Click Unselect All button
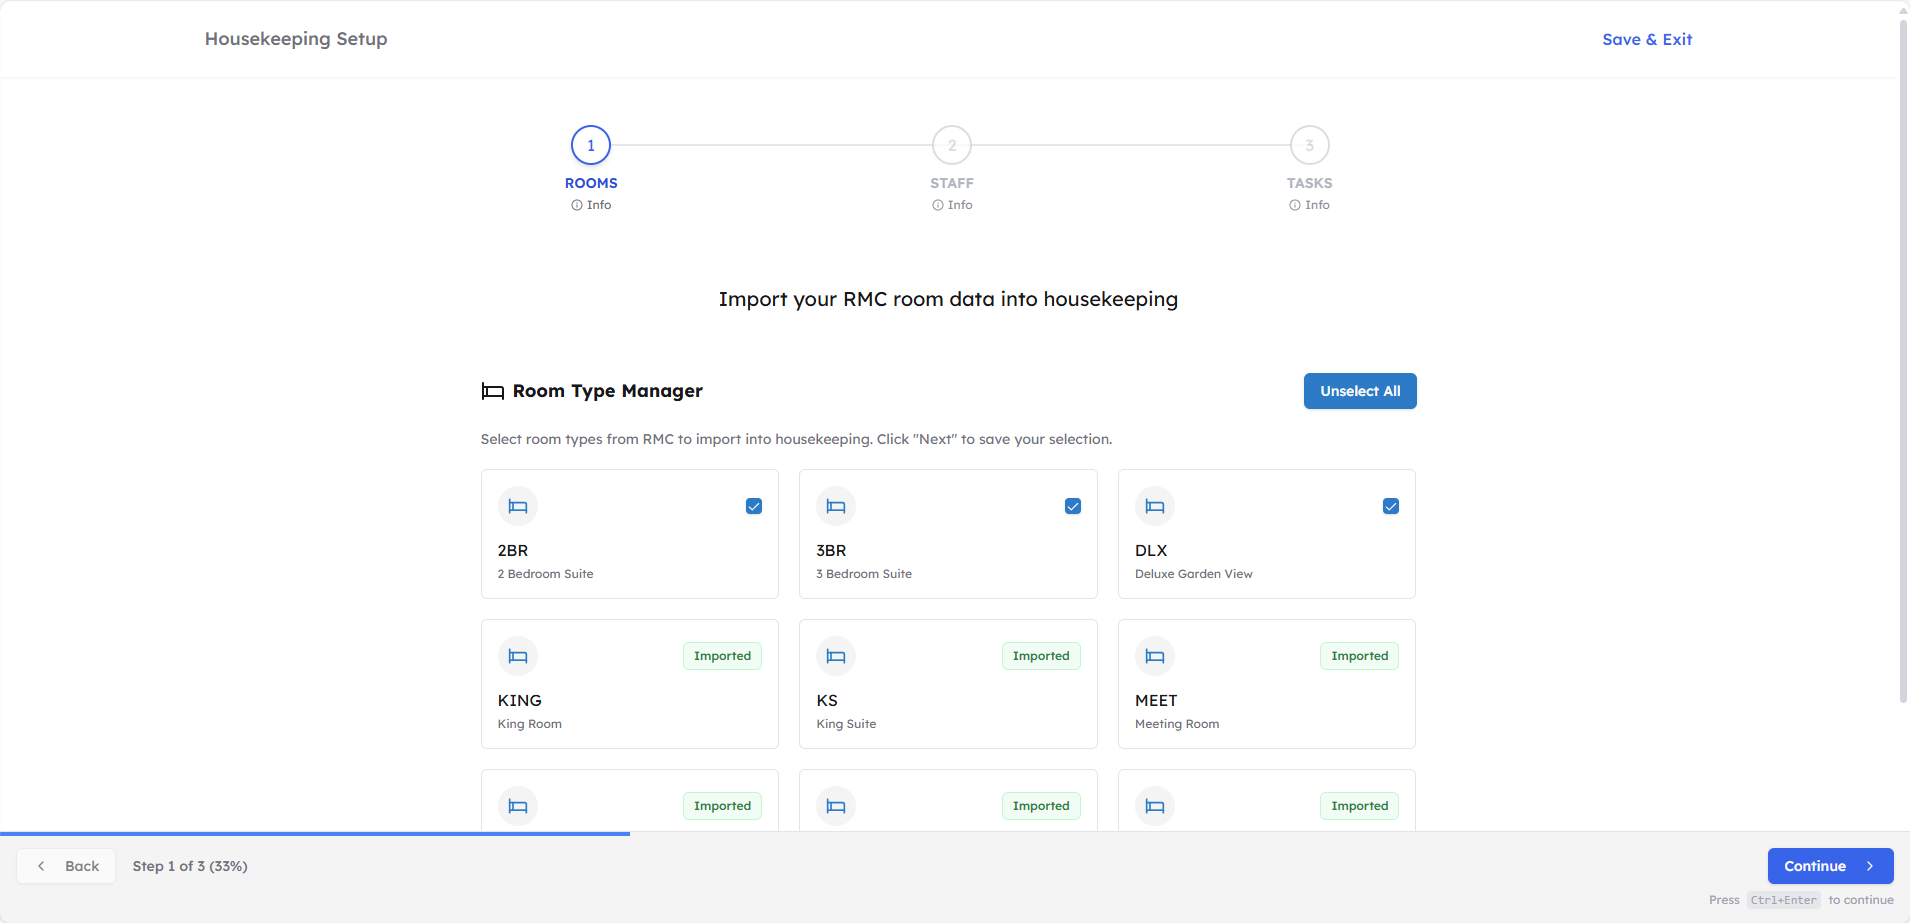The image size is (1910, 923). tap(1360, 391)
